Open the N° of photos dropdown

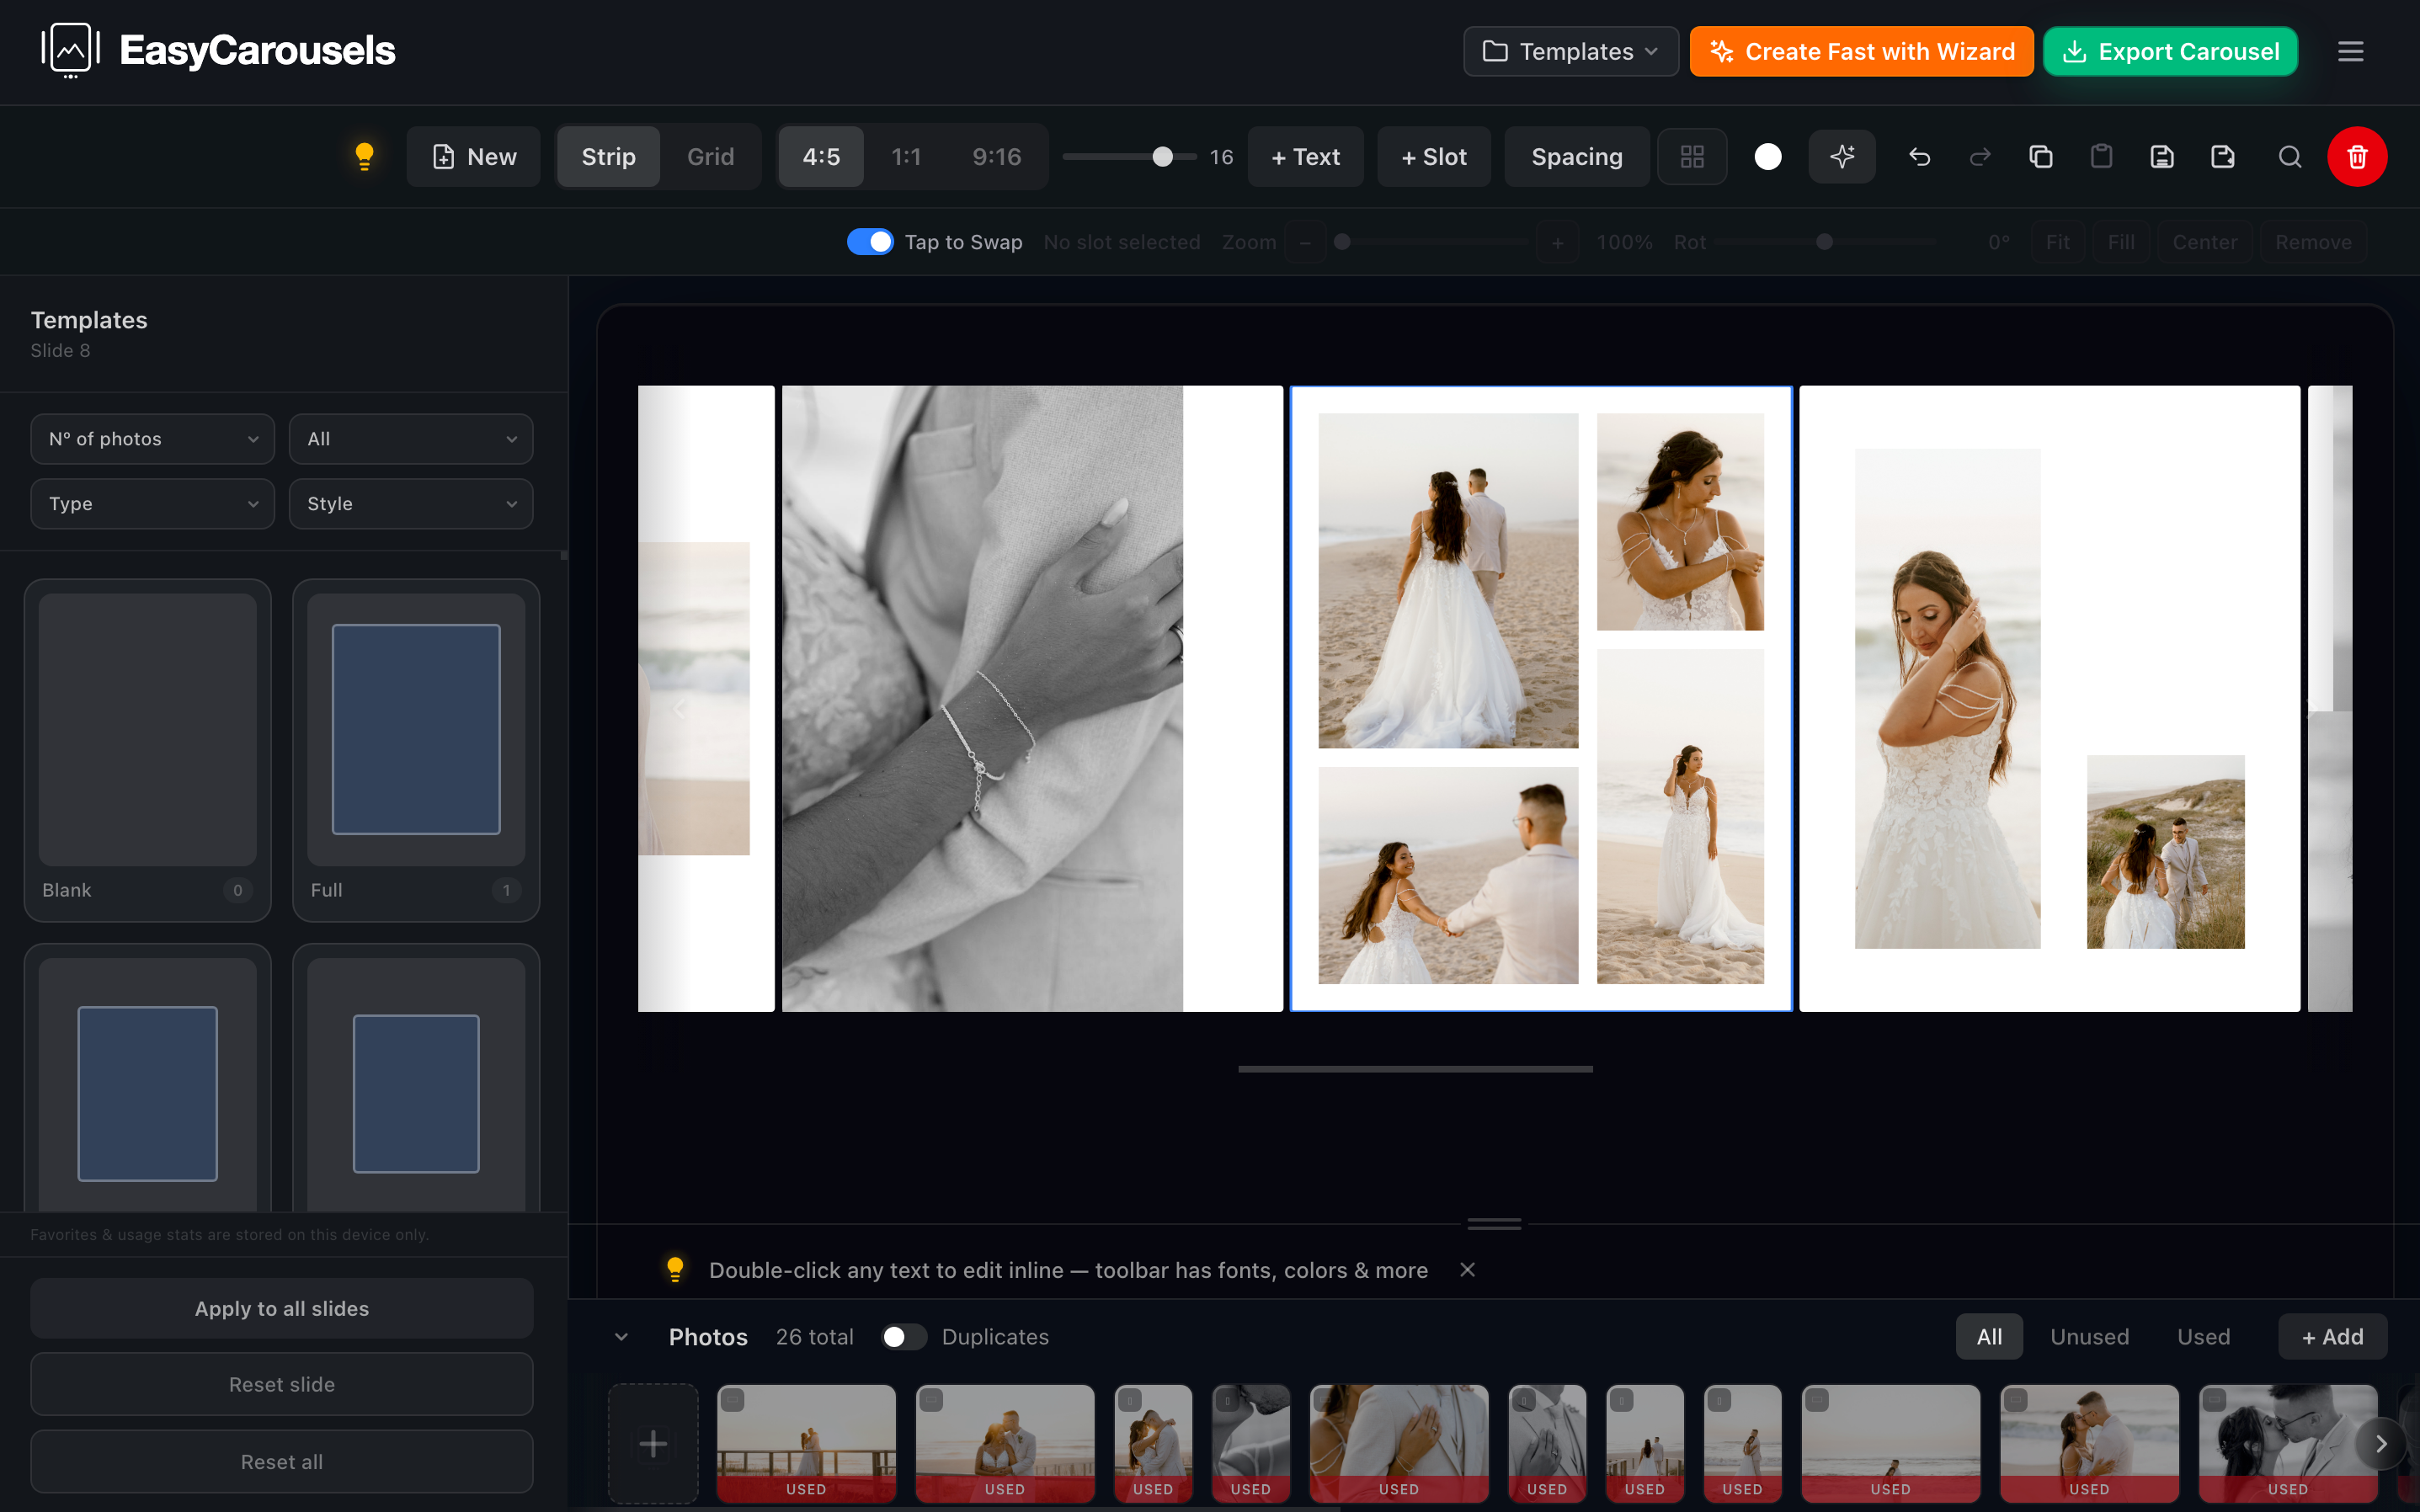[152, 439]
